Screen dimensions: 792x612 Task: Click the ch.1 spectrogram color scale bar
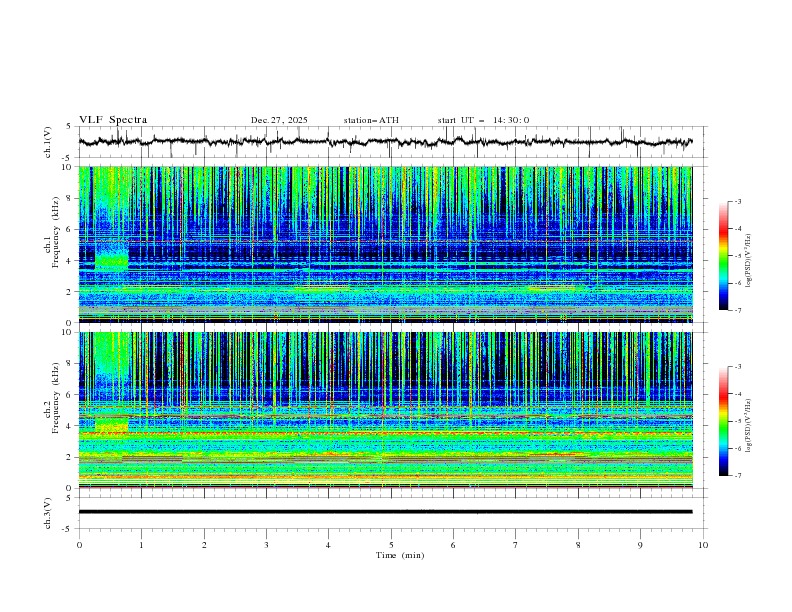click(x=723, y=256)
